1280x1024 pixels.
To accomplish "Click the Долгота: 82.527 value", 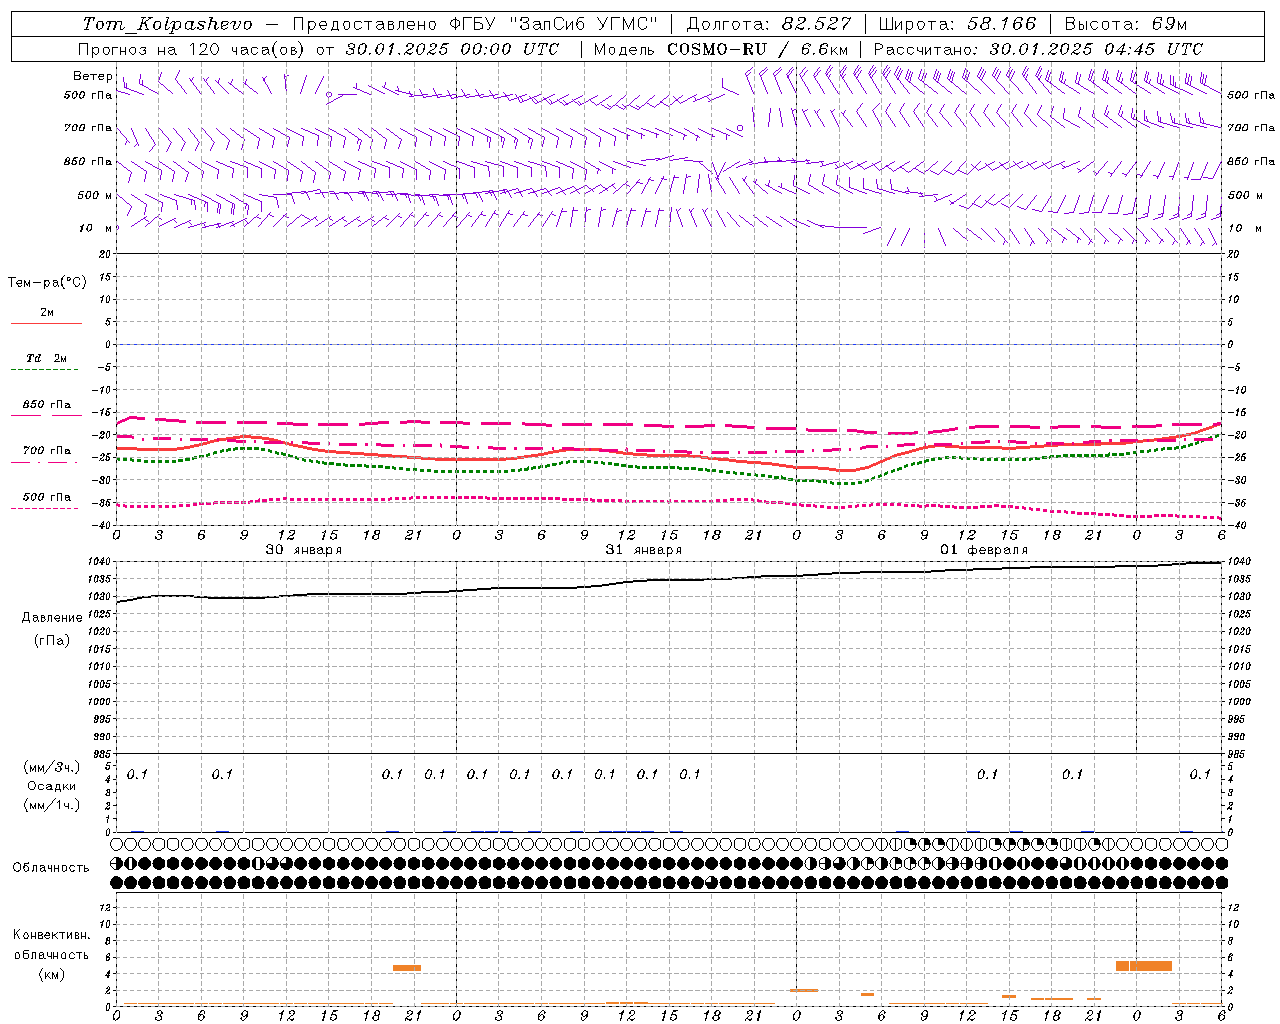I will tap(769, 24).
